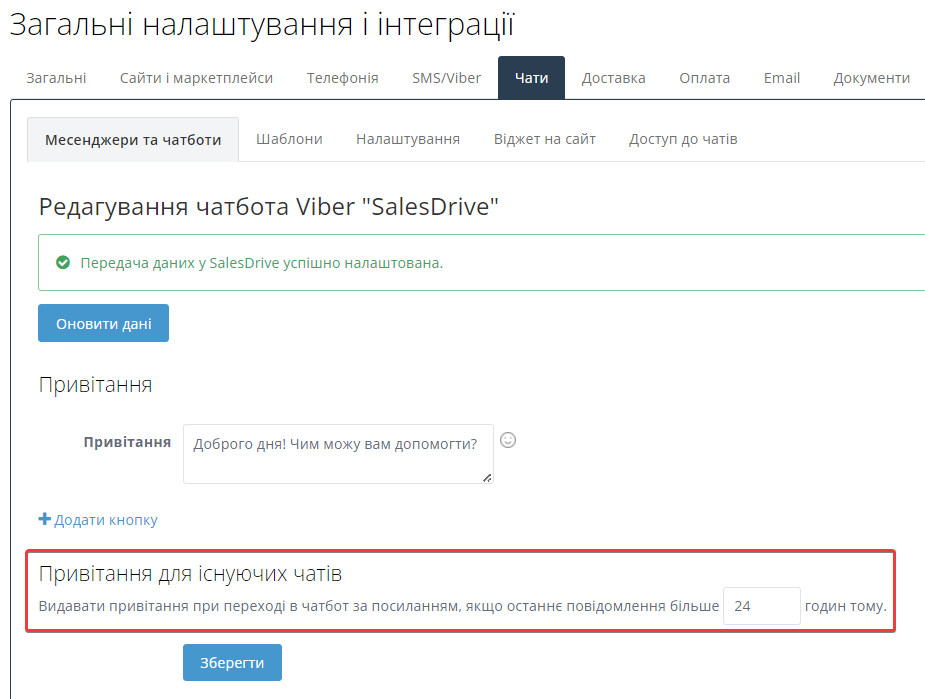This screenshot has height=699, width=925.
Task: Focus the Привітання greeting text area
Action: point(338,453)
